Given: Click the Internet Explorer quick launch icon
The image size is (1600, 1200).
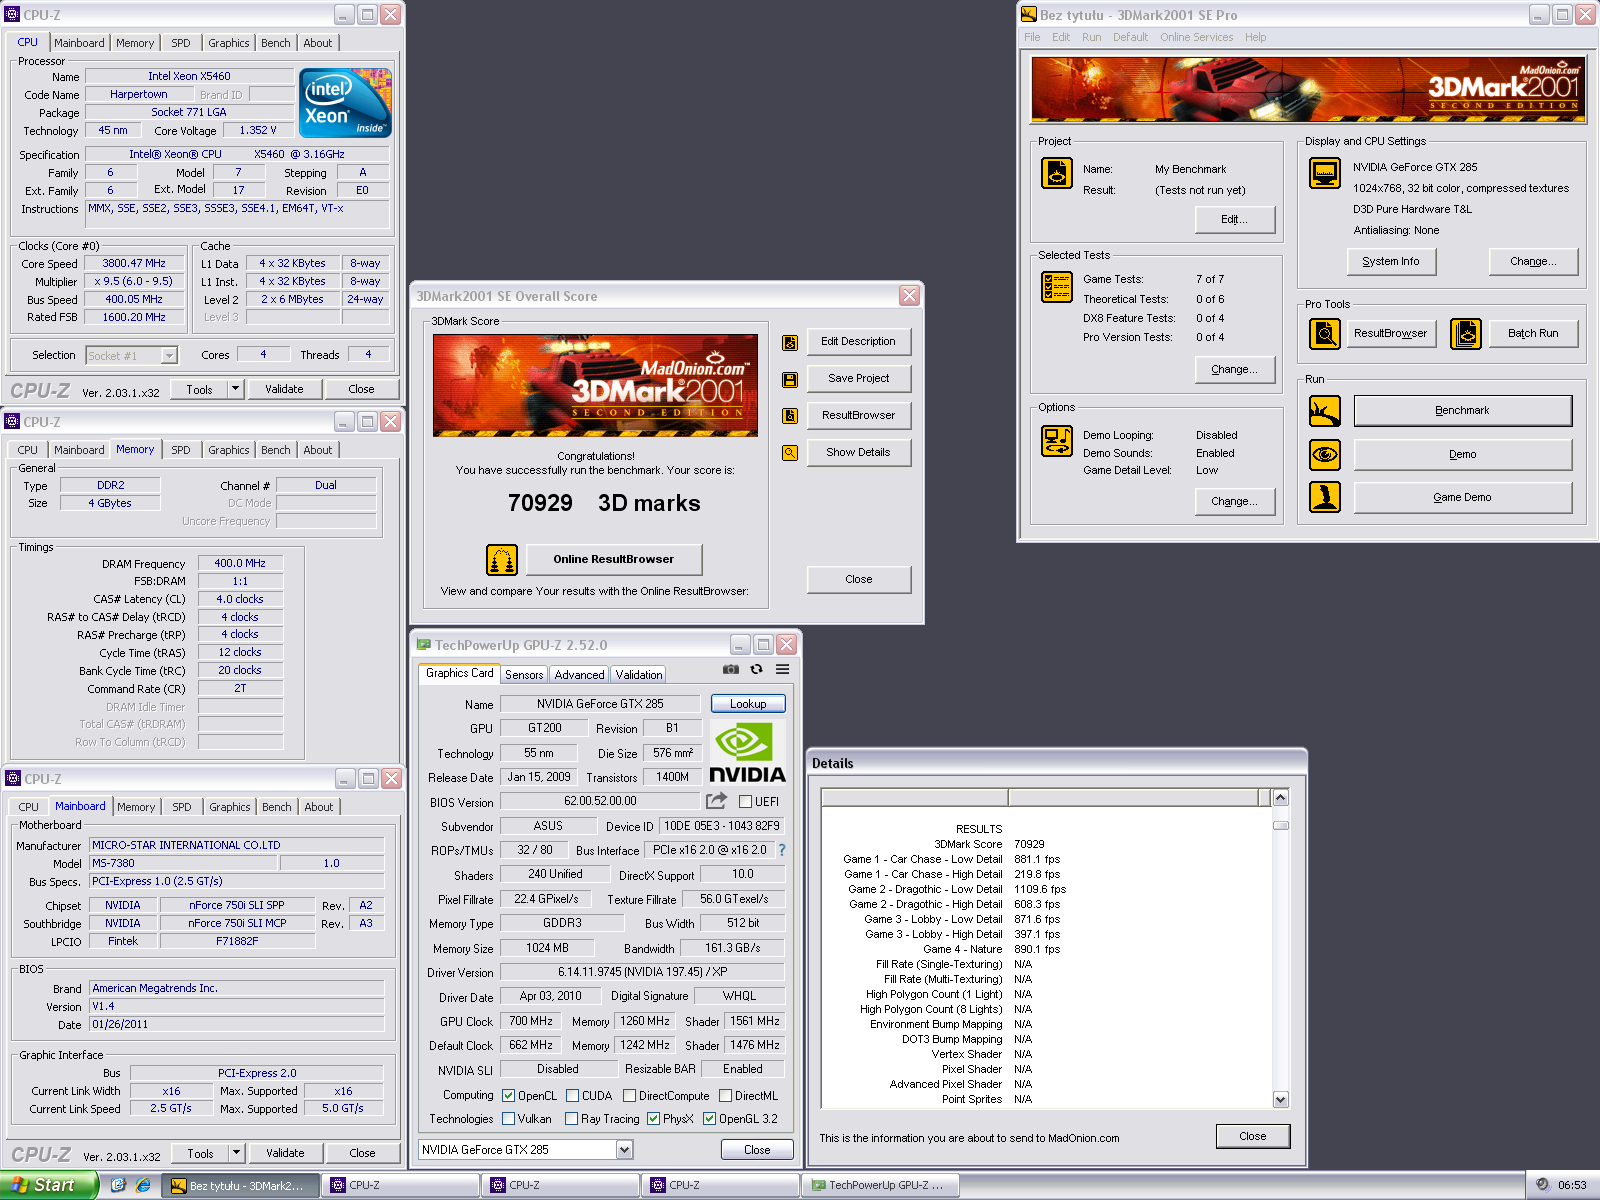Looking at the screenshot, I should click(143, 1185).
